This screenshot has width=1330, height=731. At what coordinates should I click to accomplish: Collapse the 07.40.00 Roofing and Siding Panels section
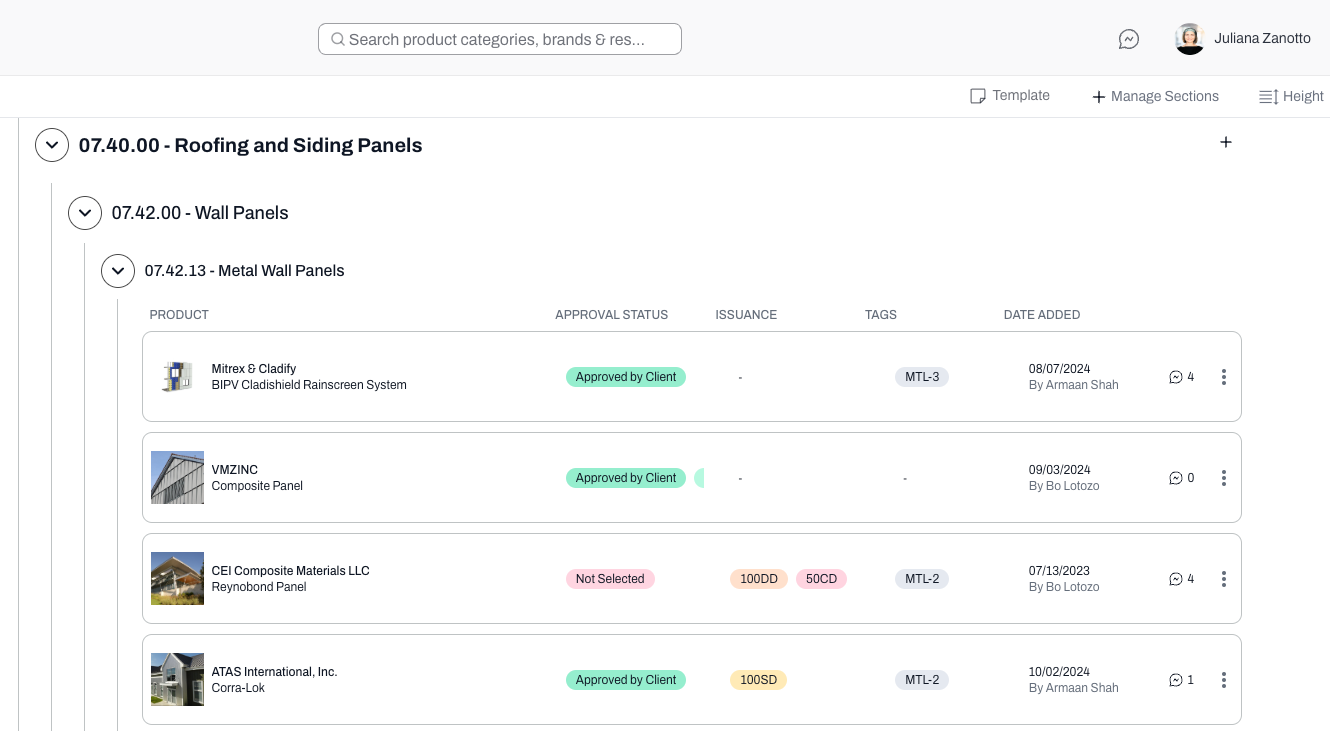(52, 145)
